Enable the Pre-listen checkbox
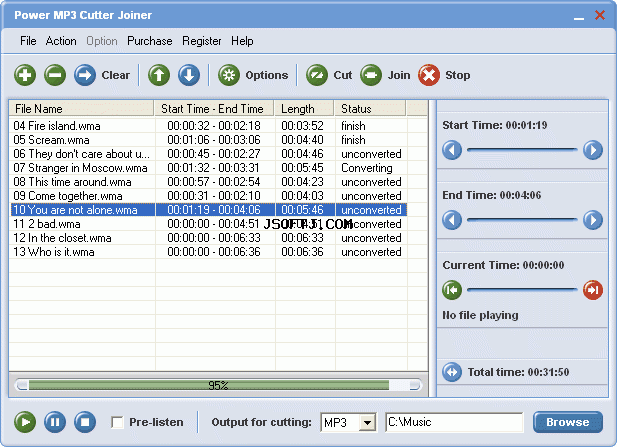 (x=117, y=422)
